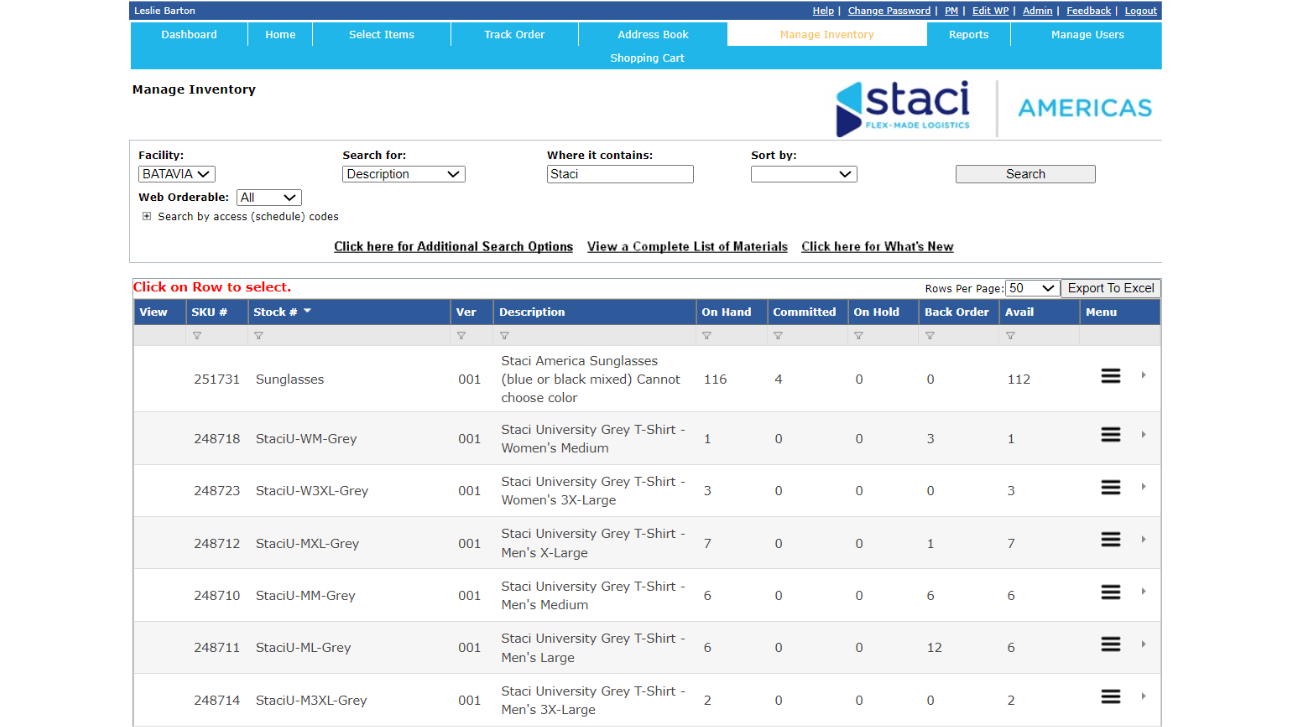Screen dimensions: 1290x727
Task: Click the Edit WP link
Action: 990,11
